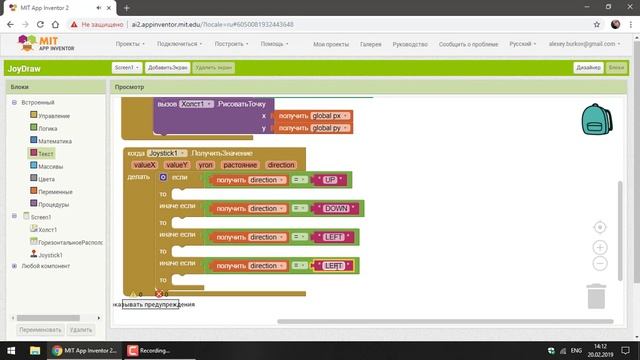This screenshot has height=360, width=640.
Task: Click the workspace trash can
Action: coord(596,296)
